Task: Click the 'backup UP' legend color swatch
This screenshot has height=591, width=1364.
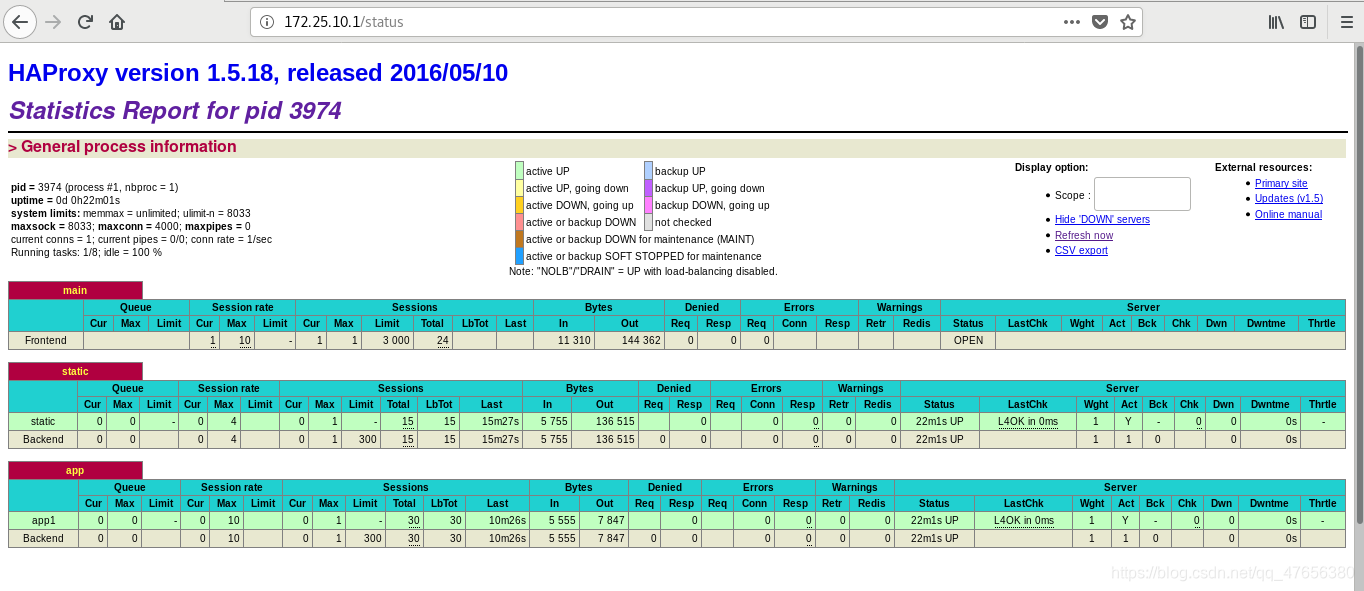Action: pyautogui.click(x=648, y=171)
